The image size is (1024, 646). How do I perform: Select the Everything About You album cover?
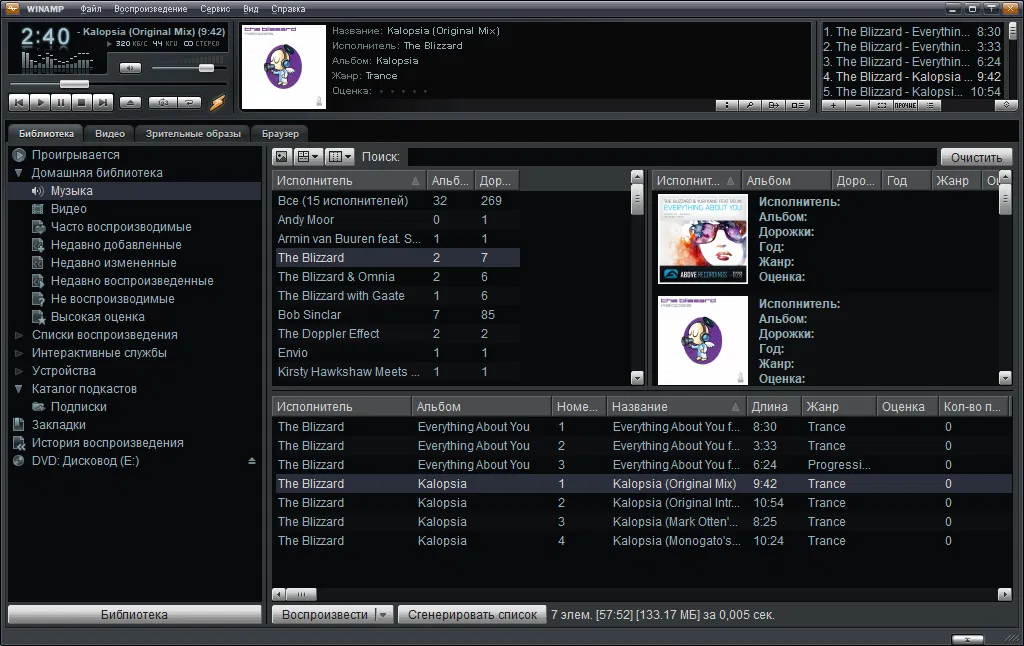pos(703,239)
